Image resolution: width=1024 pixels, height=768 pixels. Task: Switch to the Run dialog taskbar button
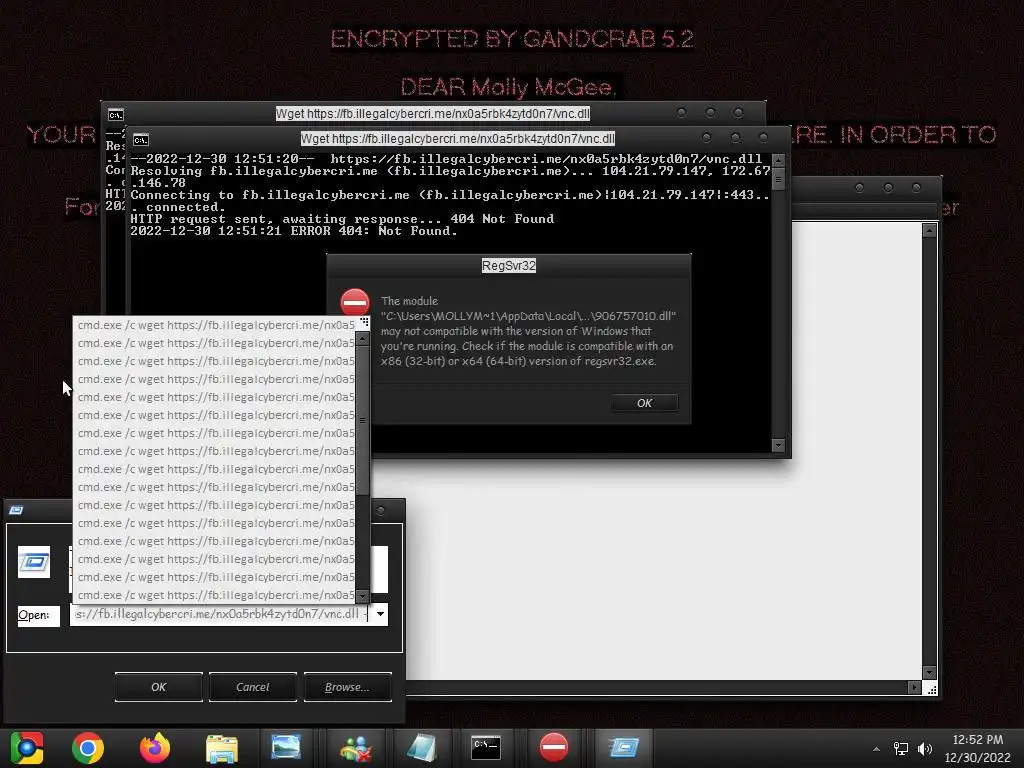click(624, 748)
